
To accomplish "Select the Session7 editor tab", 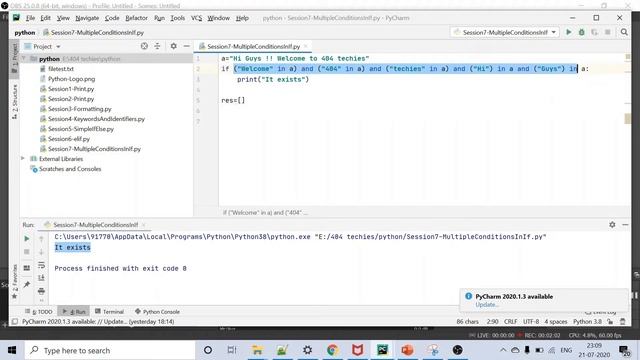I will pyautogui.click(x=253, y=46).
